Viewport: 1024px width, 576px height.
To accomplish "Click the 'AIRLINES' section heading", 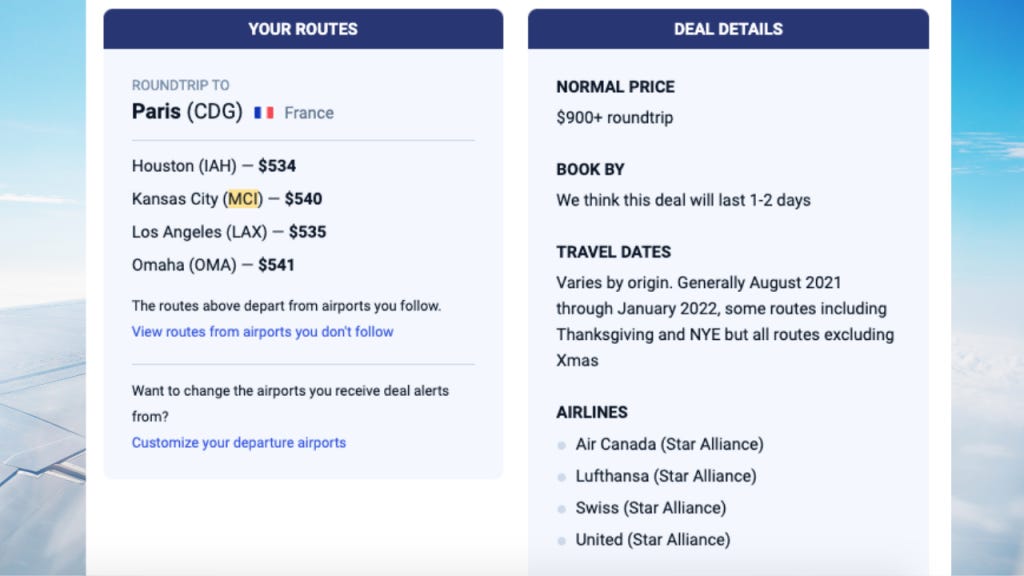I will click(592, 412).
